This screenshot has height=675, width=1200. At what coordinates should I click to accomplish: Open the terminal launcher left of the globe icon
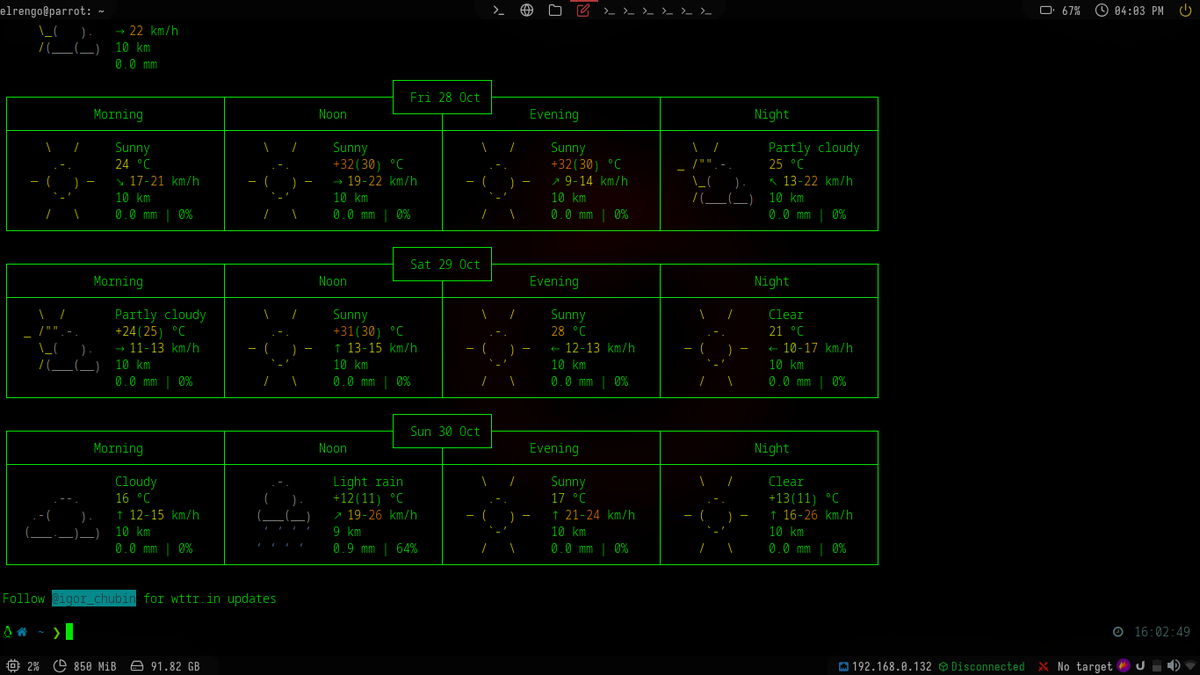[499, 10]
